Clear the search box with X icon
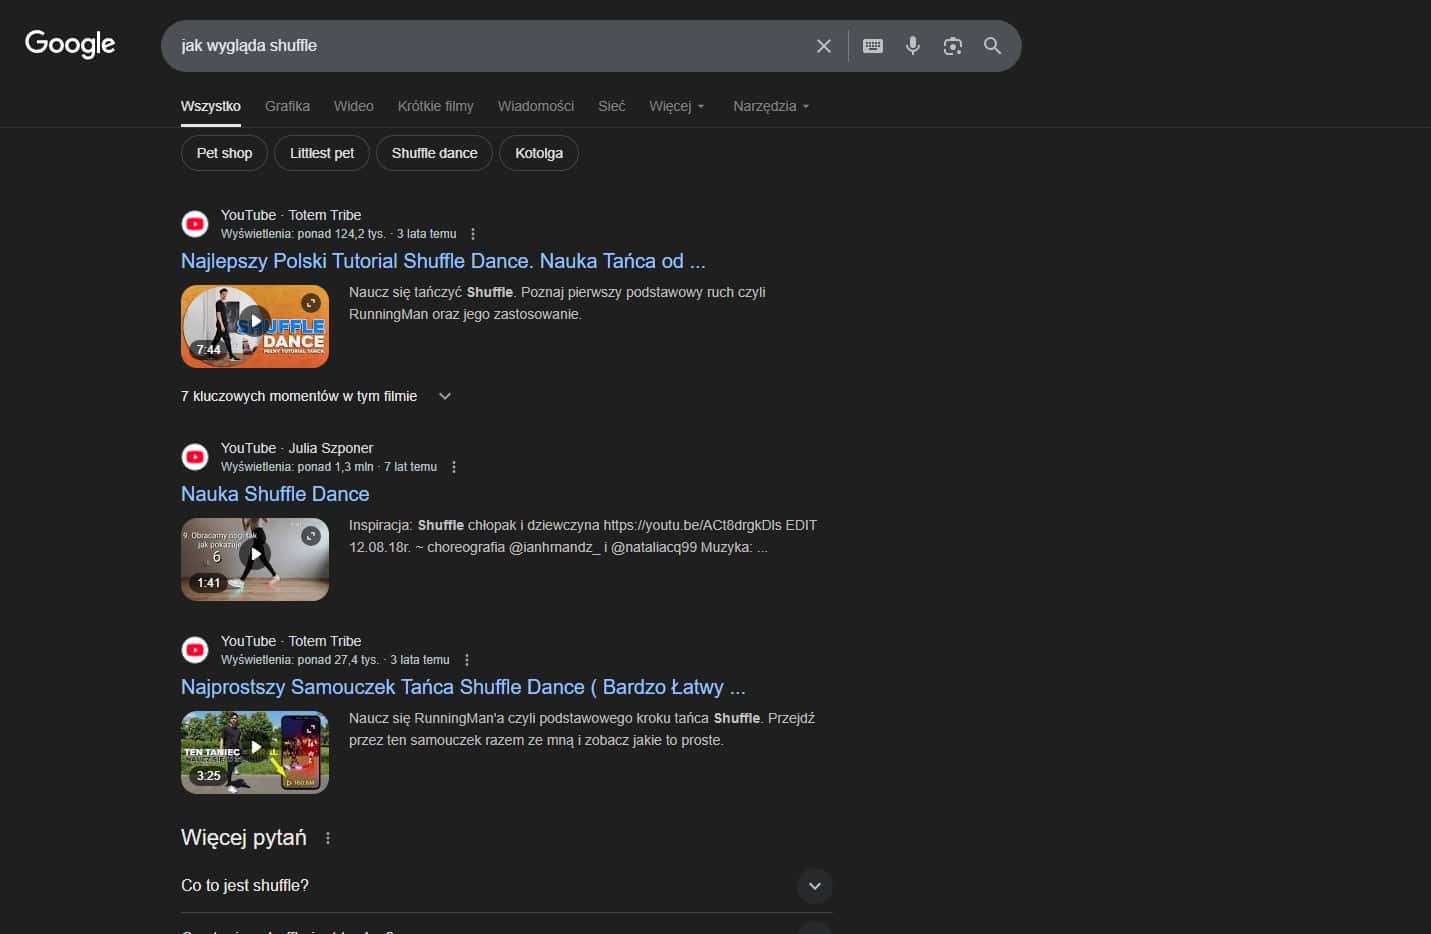This screenshot has height=934, width=1431. tap(823, 46)
